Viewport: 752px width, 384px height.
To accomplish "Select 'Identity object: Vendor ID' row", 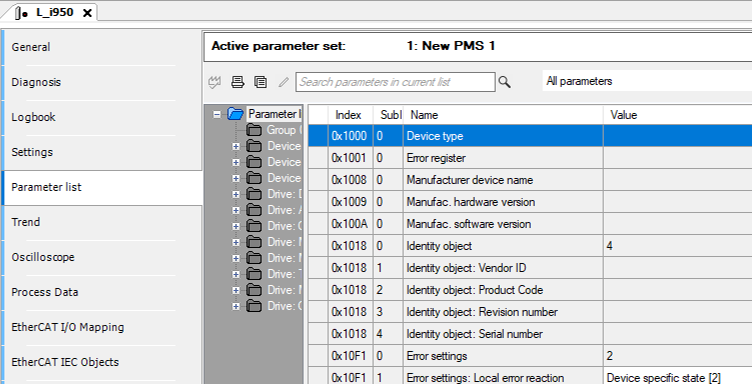I will [530, 268].
